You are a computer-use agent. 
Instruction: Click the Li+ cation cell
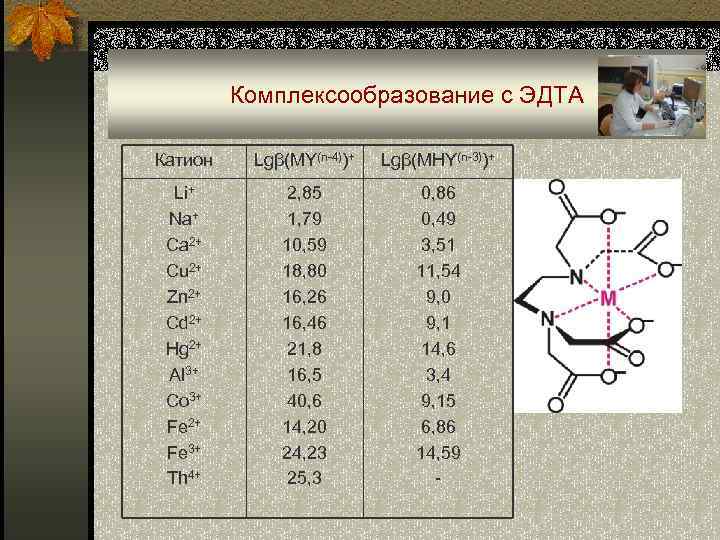coord(184,192)
